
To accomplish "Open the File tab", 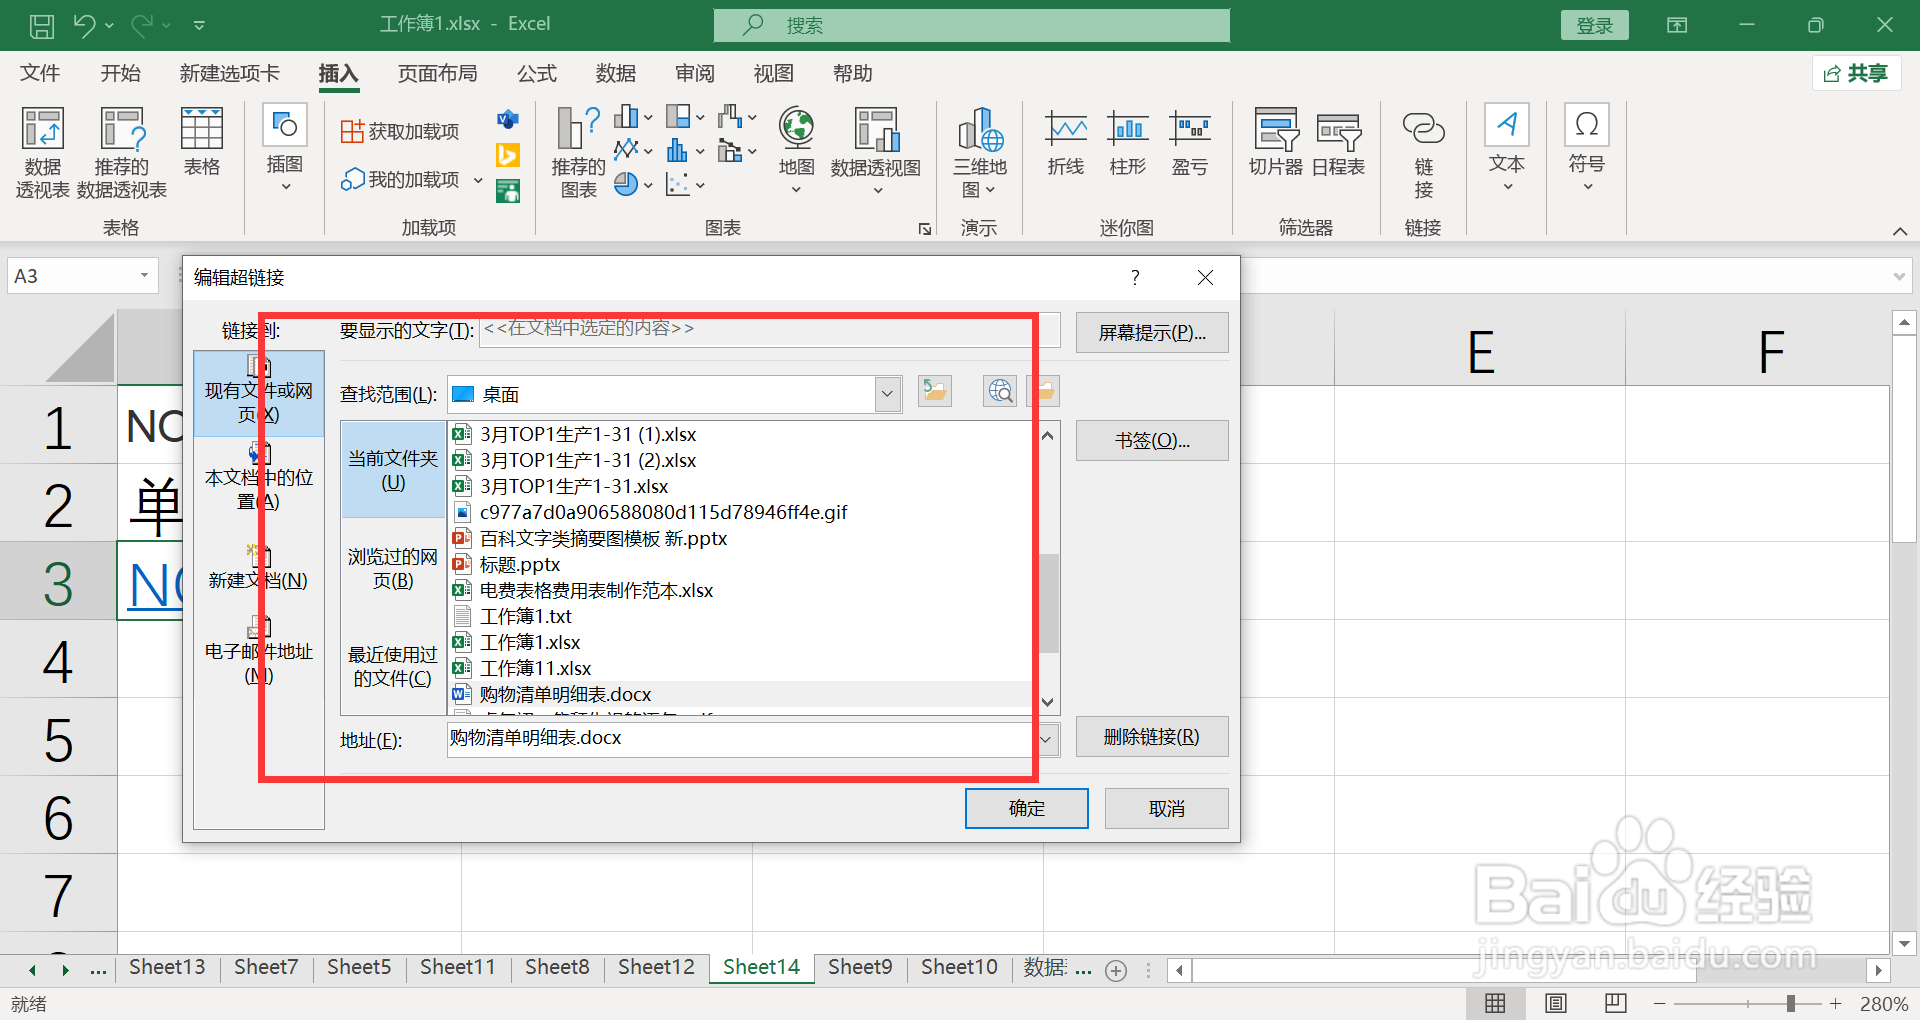I will tap(40, 73).
